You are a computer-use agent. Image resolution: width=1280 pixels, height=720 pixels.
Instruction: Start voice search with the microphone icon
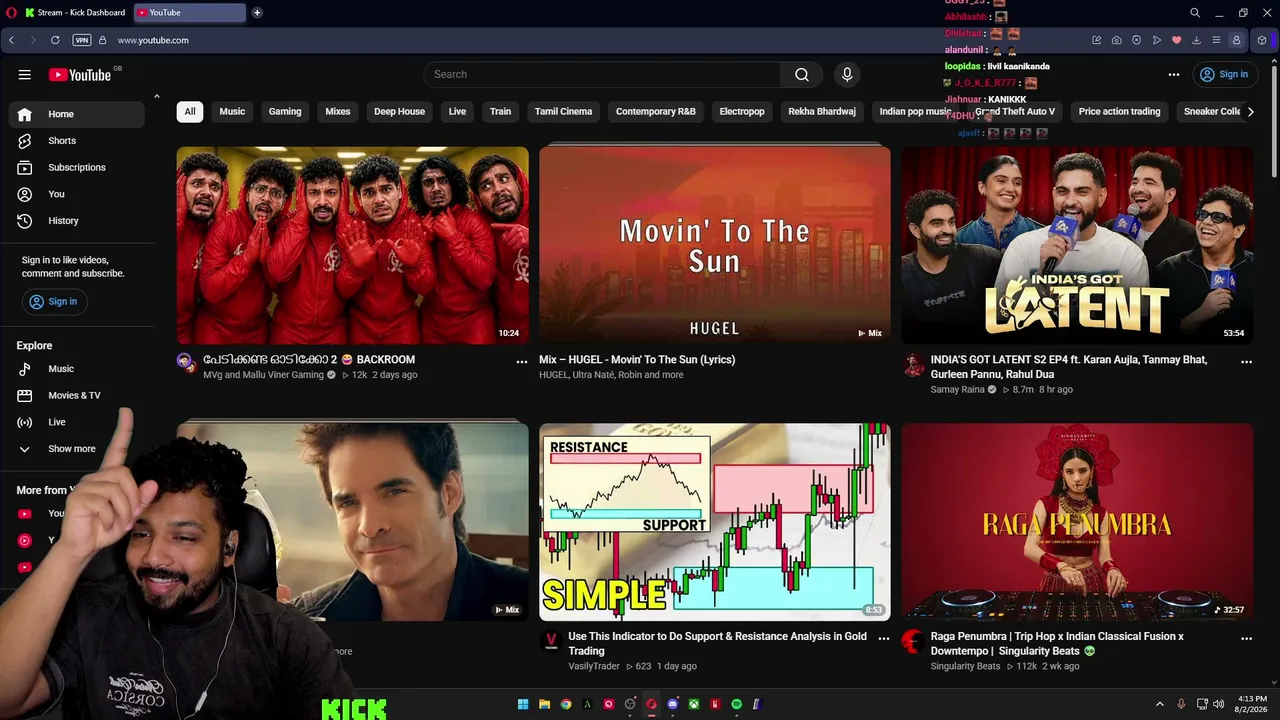(847, 74)
